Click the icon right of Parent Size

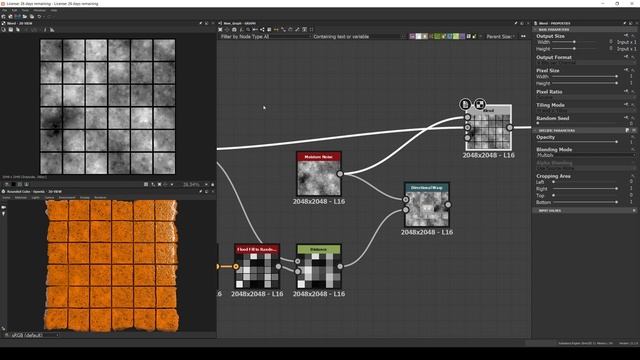click(523, 36)
